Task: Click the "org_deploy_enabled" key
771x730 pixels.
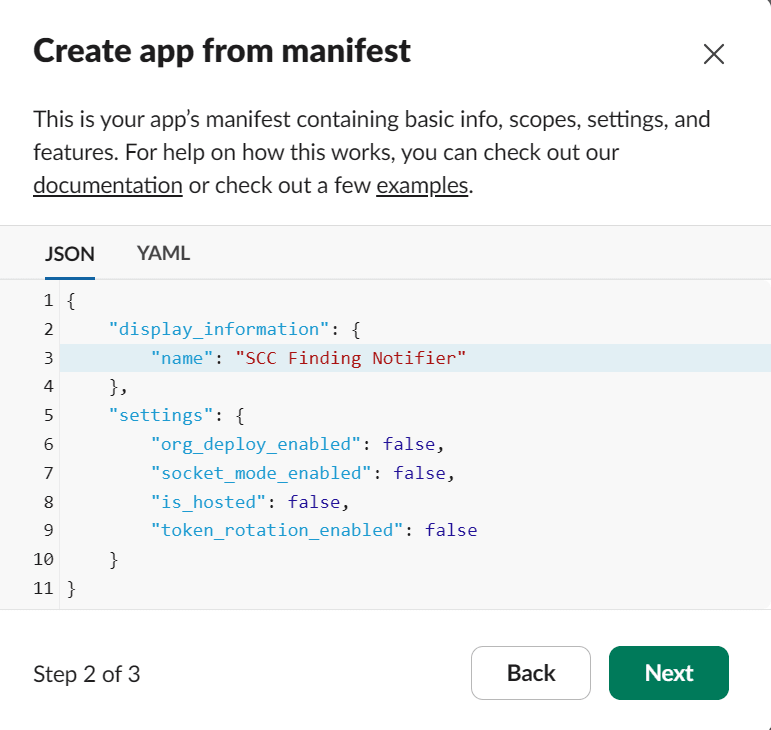Action: click(x=256, y=444)
